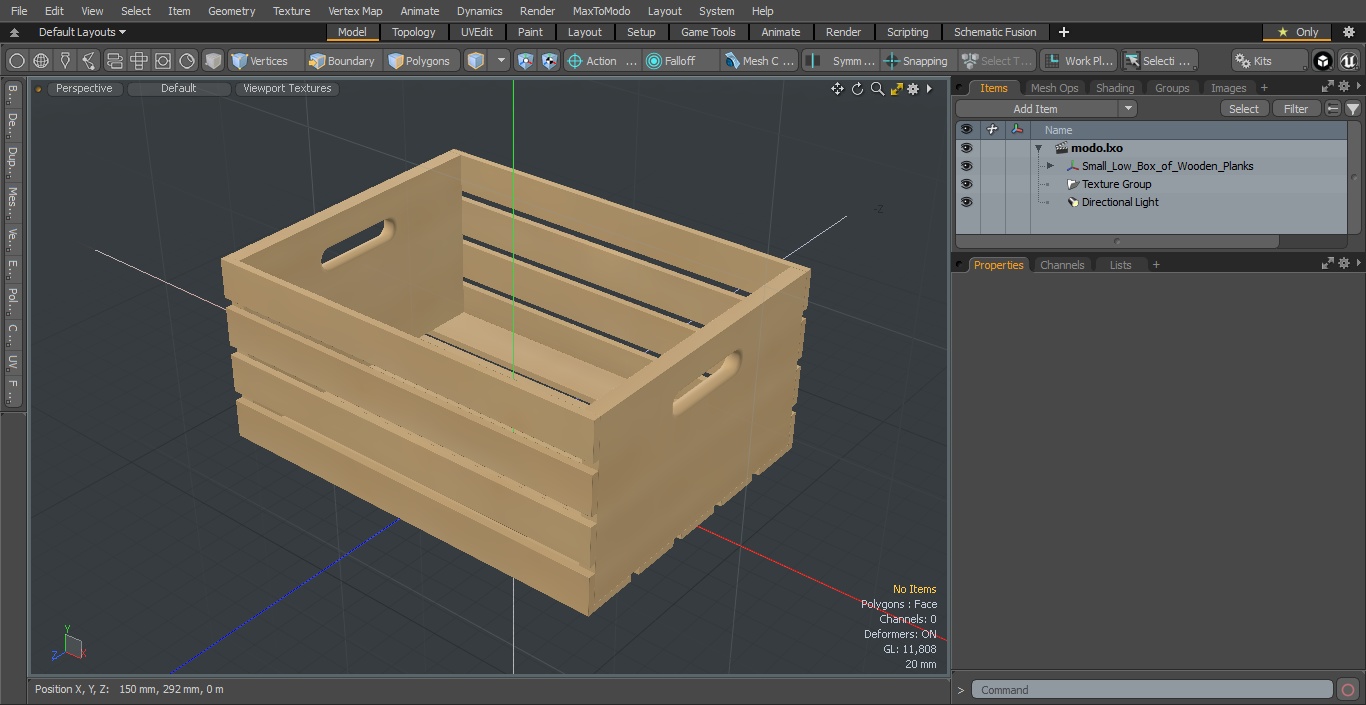1366x705 pixels.
Task: Click the settings gear icon in the layout bar
Action: pos(1347,32)
